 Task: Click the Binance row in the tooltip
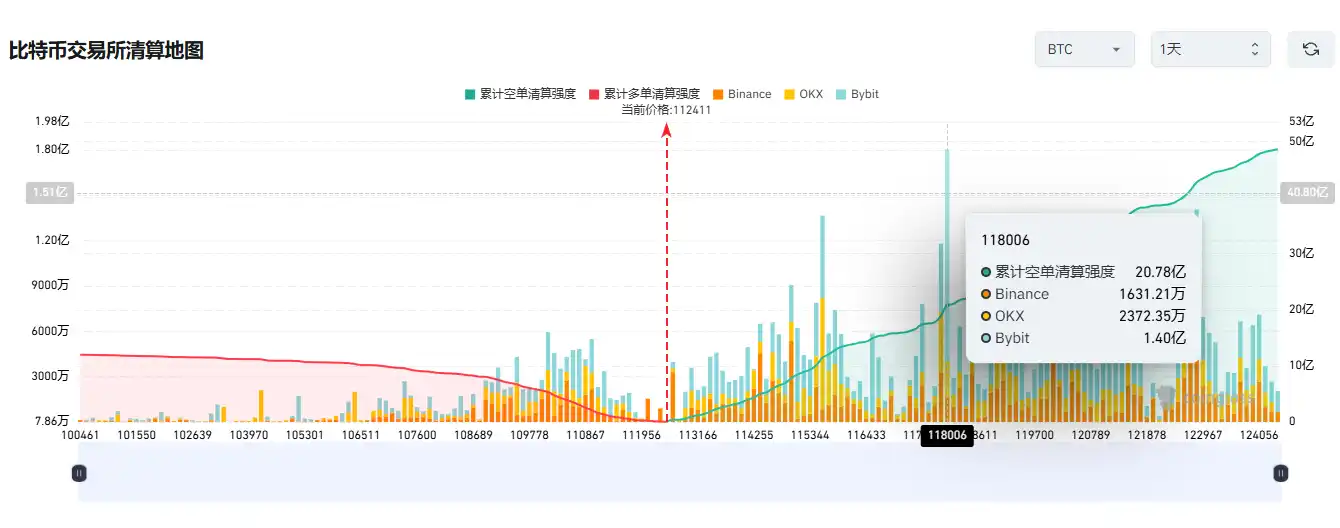(1083, 294)
